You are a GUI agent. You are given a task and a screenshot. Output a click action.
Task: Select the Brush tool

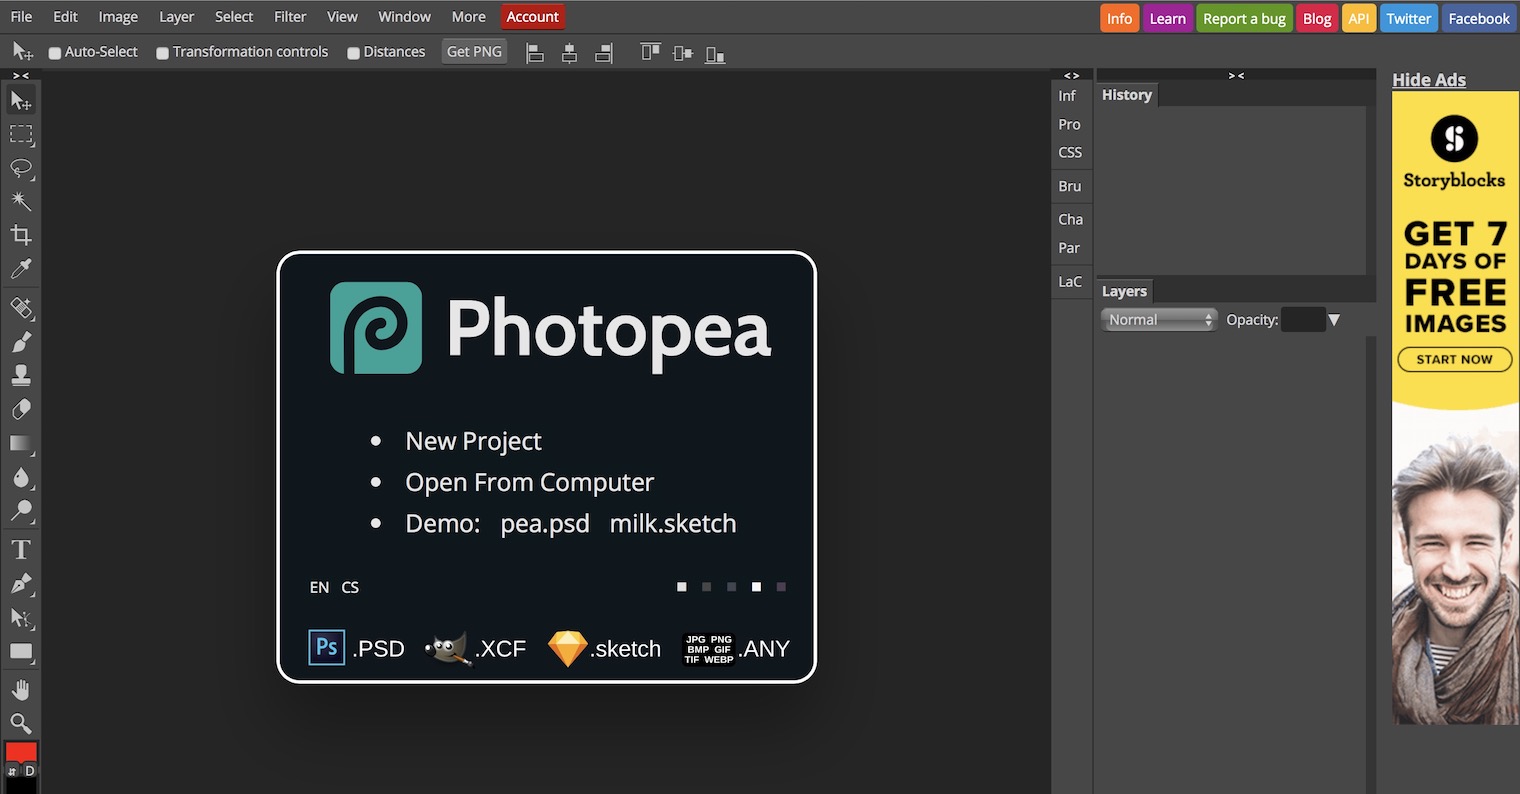click(21, 342)
